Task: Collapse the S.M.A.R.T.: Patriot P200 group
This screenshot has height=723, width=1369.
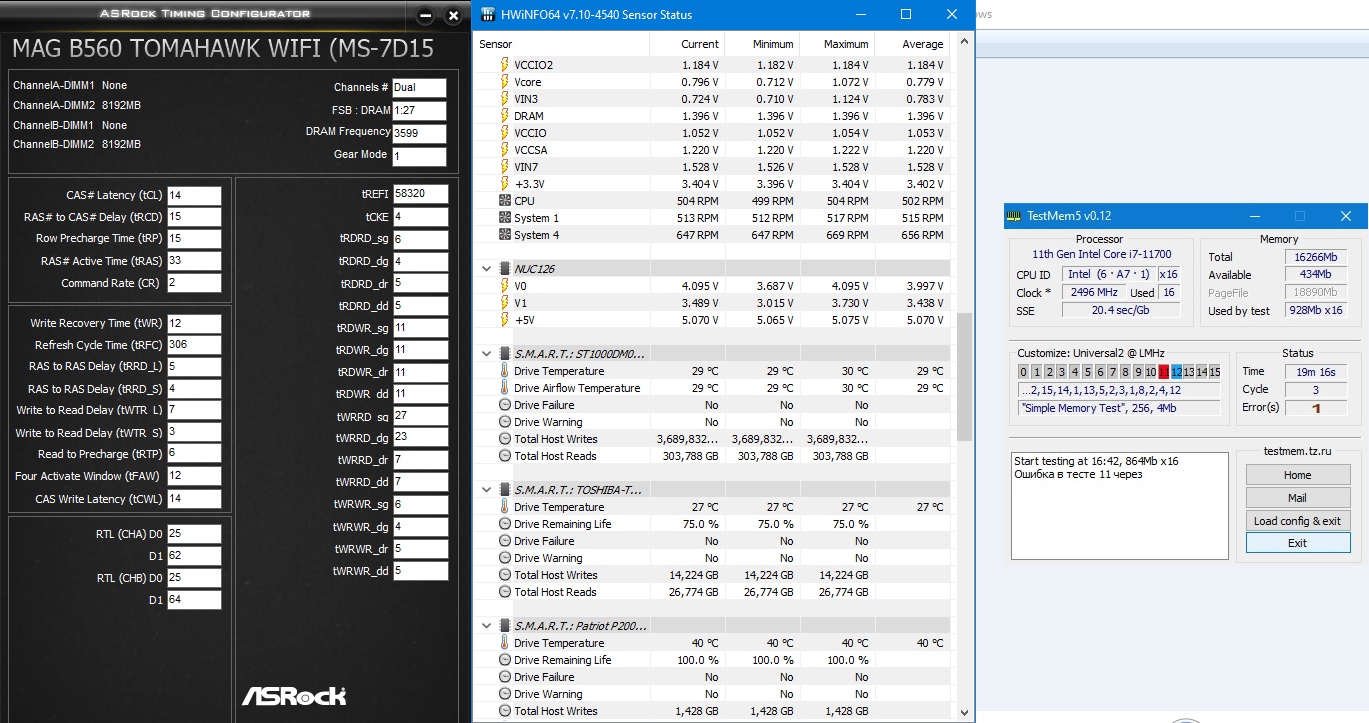Action: tap(487, 625)
